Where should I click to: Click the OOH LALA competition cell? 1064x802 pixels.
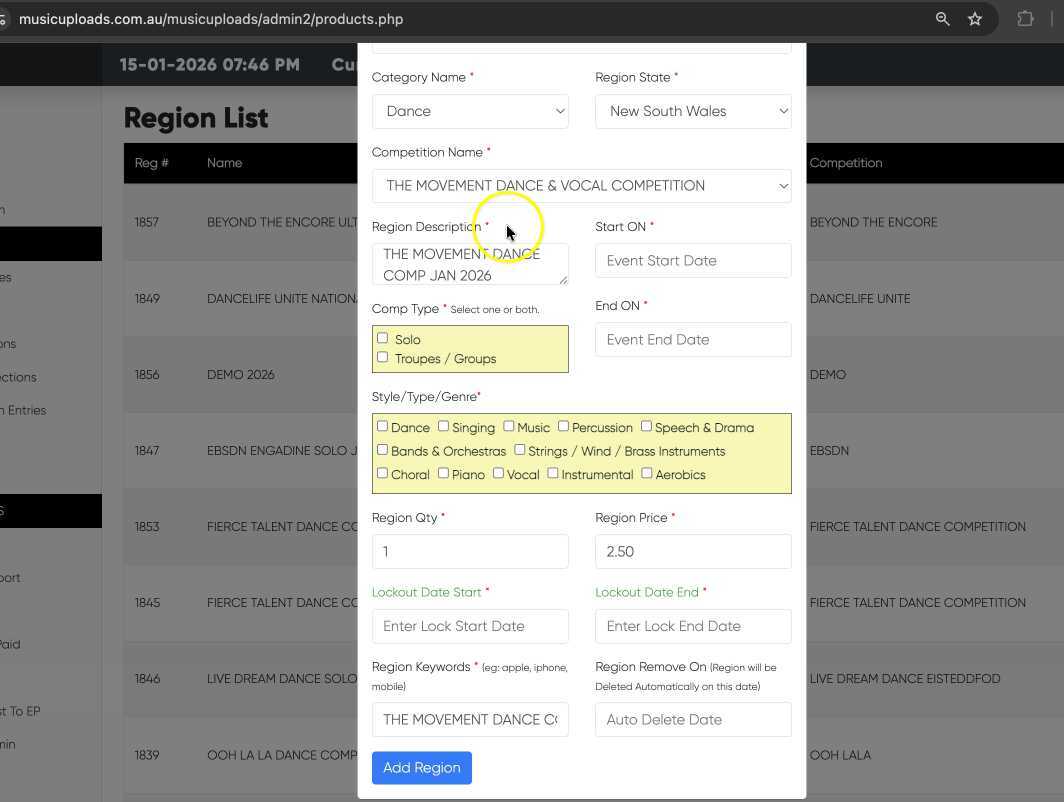(840, 755)
